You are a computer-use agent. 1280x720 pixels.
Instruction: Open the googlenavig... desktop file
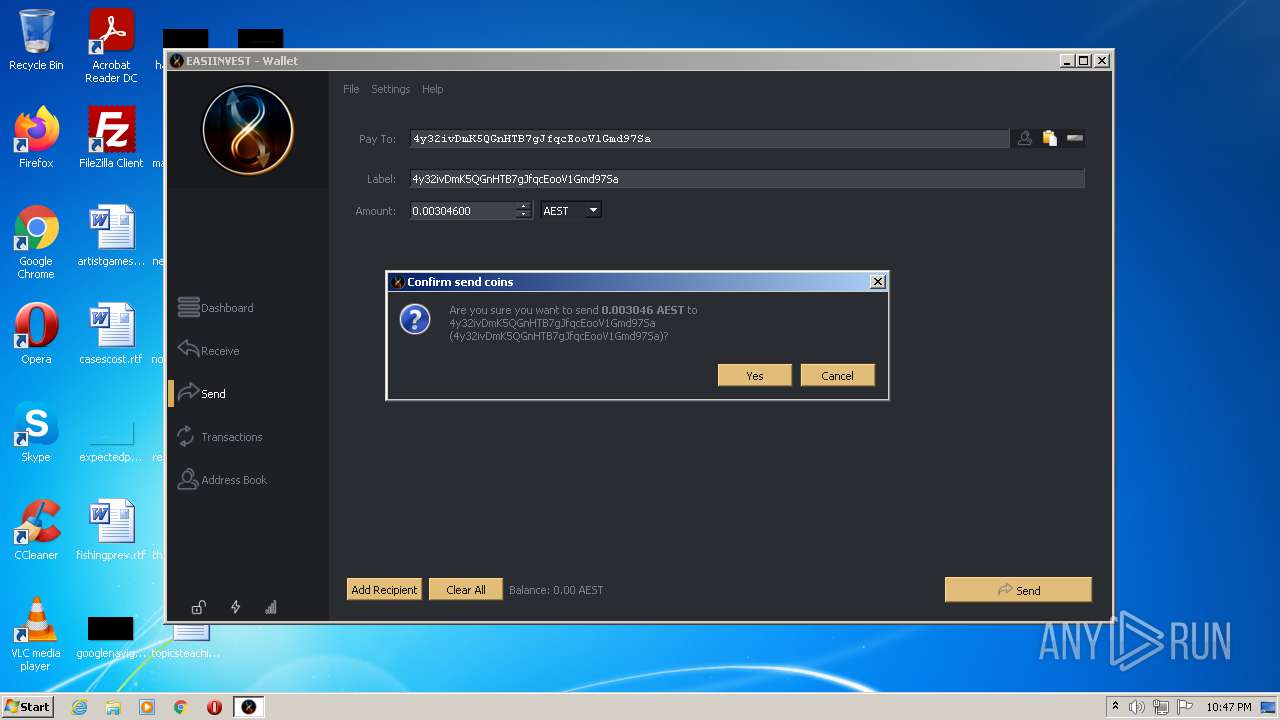coord(111,637)
